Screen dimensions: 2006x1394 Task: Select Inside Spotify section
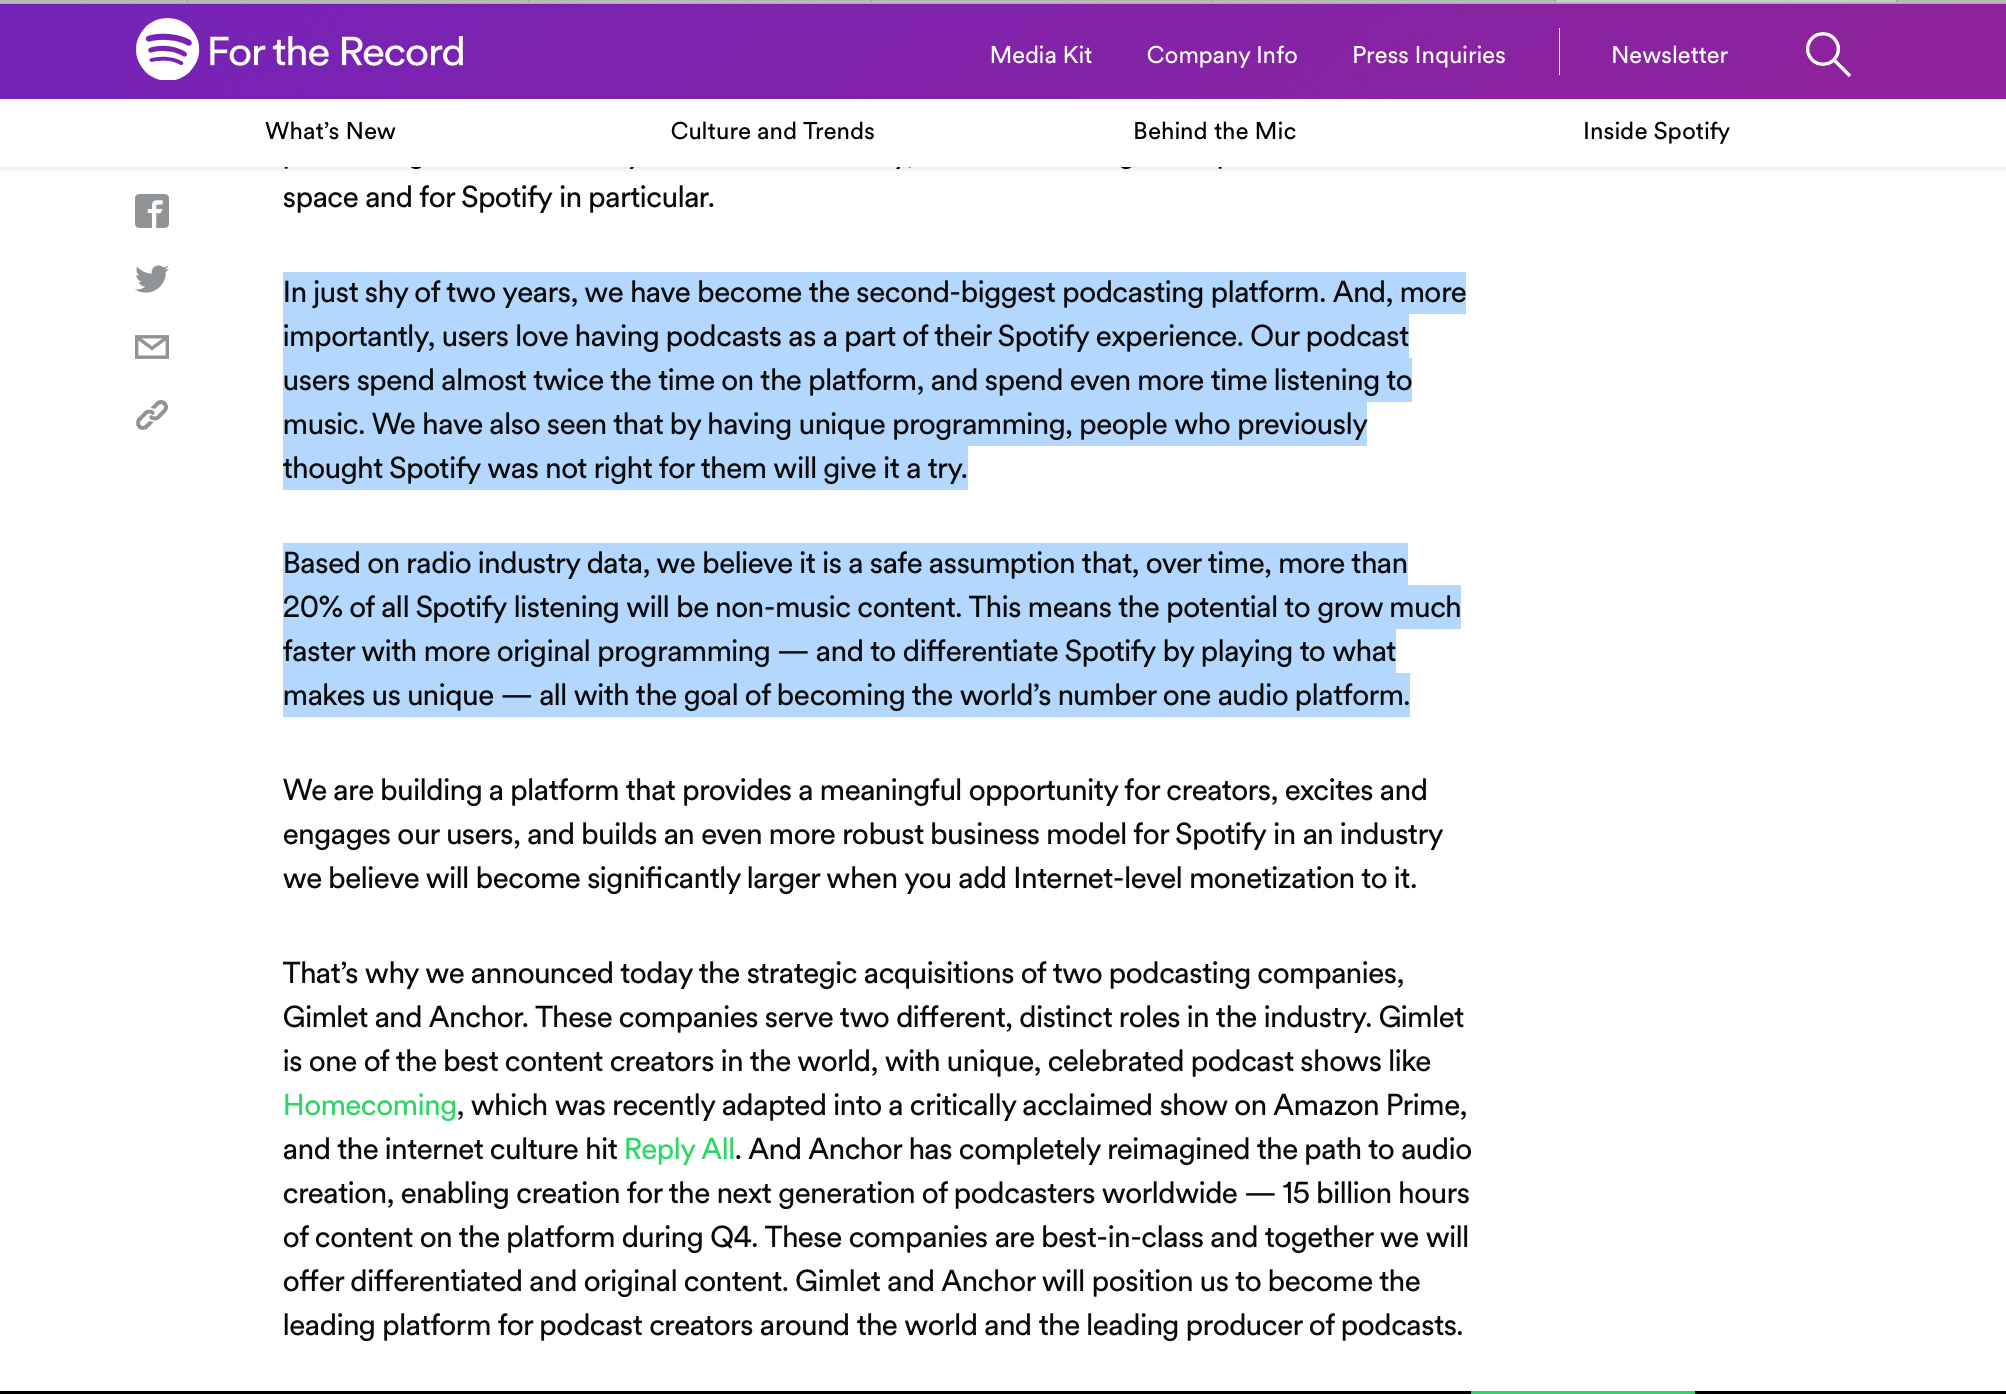click(1657, 131)
